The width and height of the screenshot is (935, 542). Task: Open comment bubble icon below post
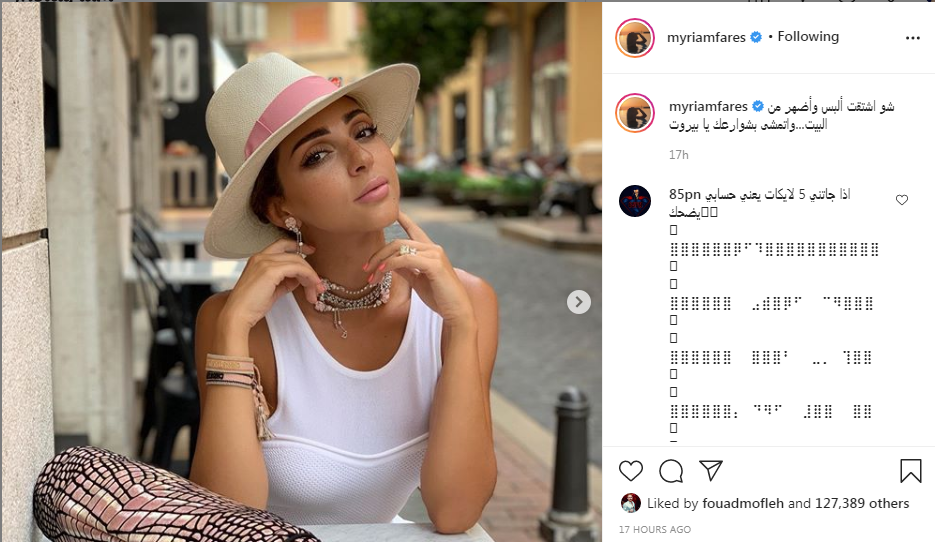click(671, 471)
